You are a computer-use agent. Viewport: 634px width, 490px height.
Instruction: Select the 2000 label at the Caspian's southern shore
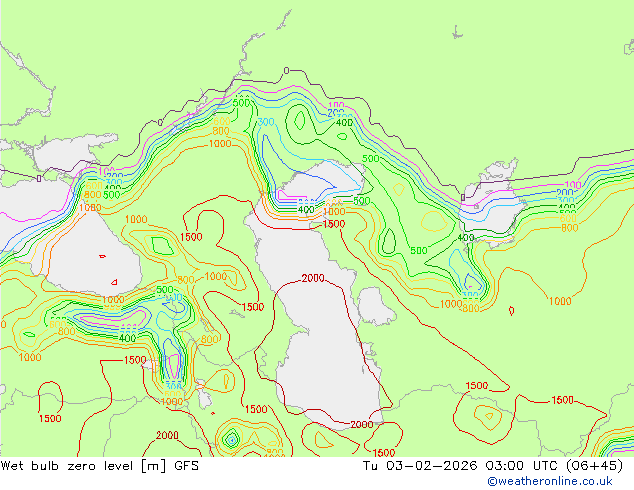(x=361, y=425)
